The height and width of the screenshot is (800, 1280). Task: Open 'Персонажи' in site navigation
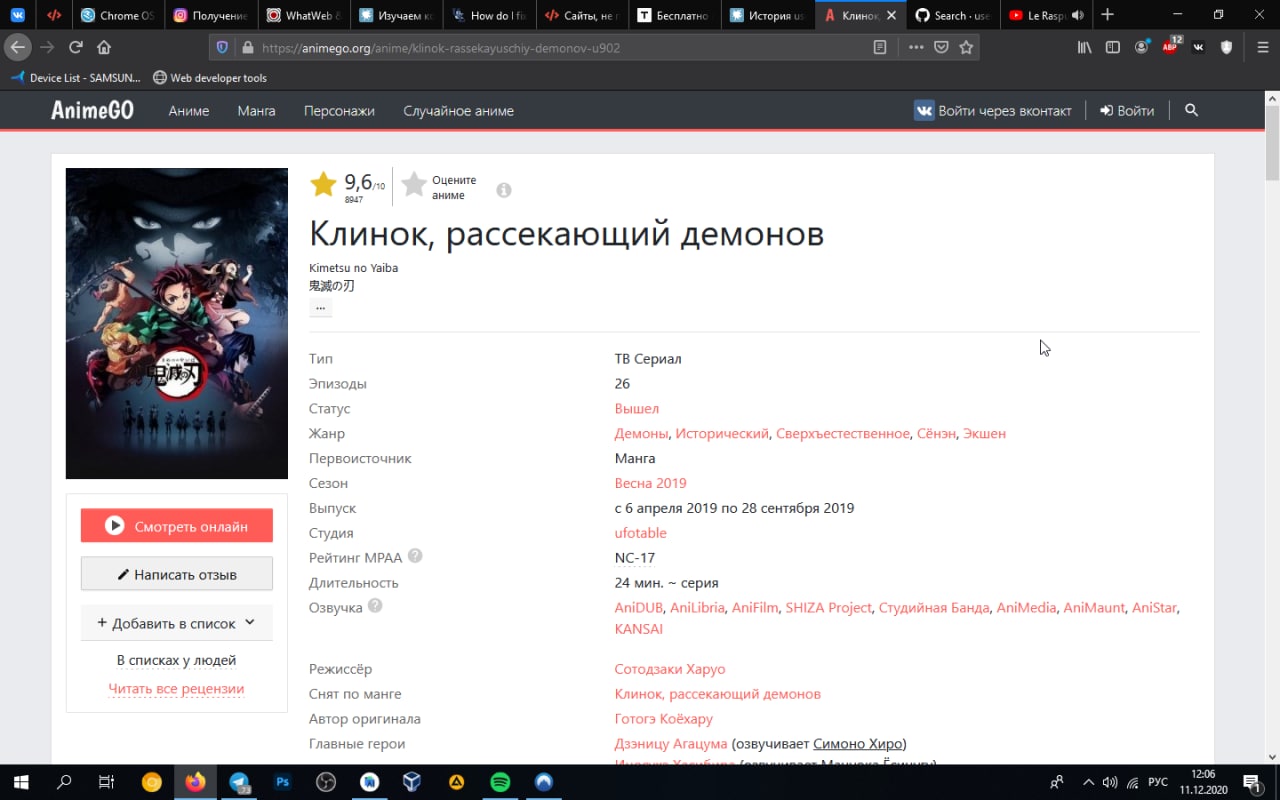(339, 111)
